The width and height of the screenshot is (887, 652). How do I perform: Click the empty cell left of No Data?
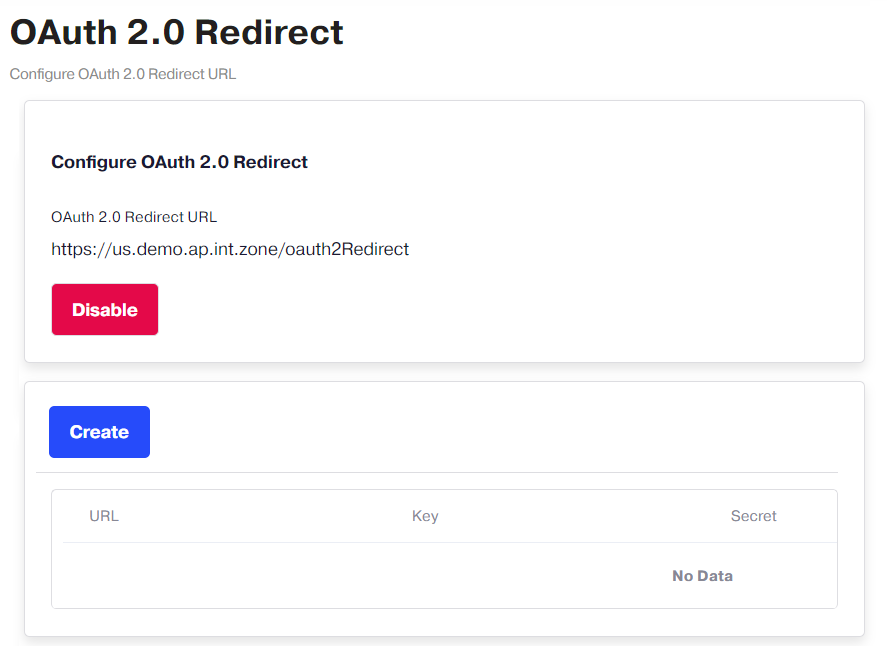[x=362, y=576]
